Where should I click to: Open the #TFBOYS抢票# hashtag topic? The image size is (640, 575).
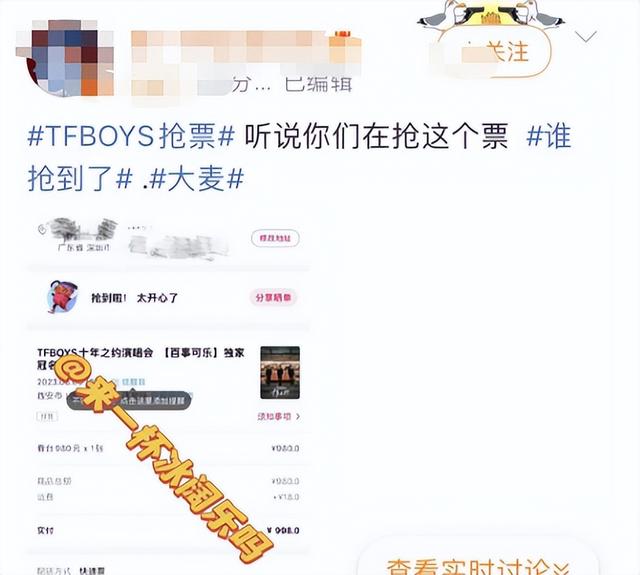[131, 136]
